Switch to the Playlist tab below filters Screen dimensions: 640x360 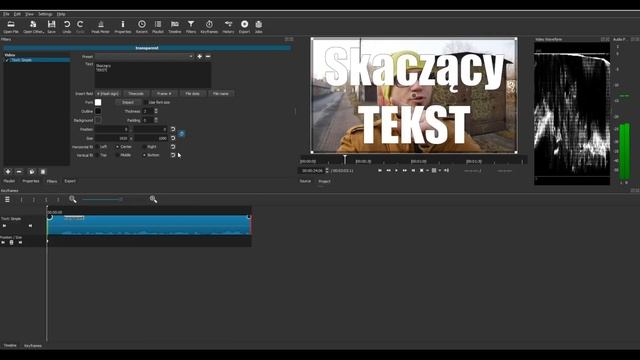pyautogui.click(x=9, y=181)
